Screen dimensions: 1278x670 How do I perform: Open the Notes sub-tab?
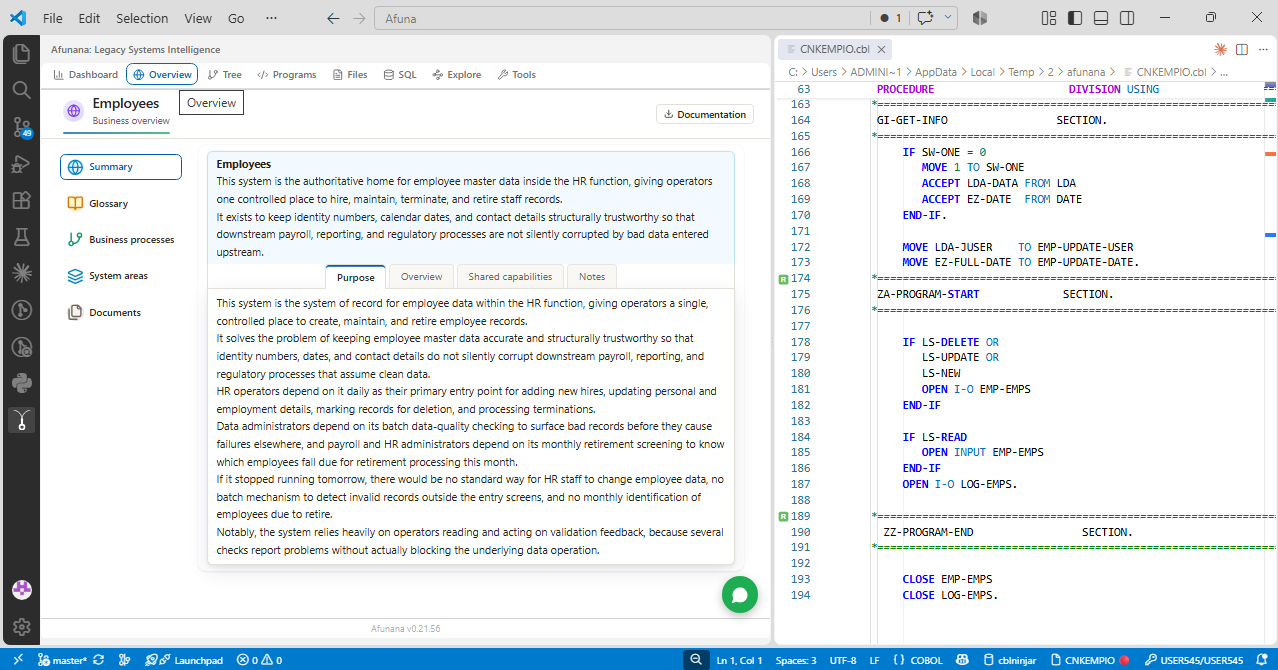(592, 277)
